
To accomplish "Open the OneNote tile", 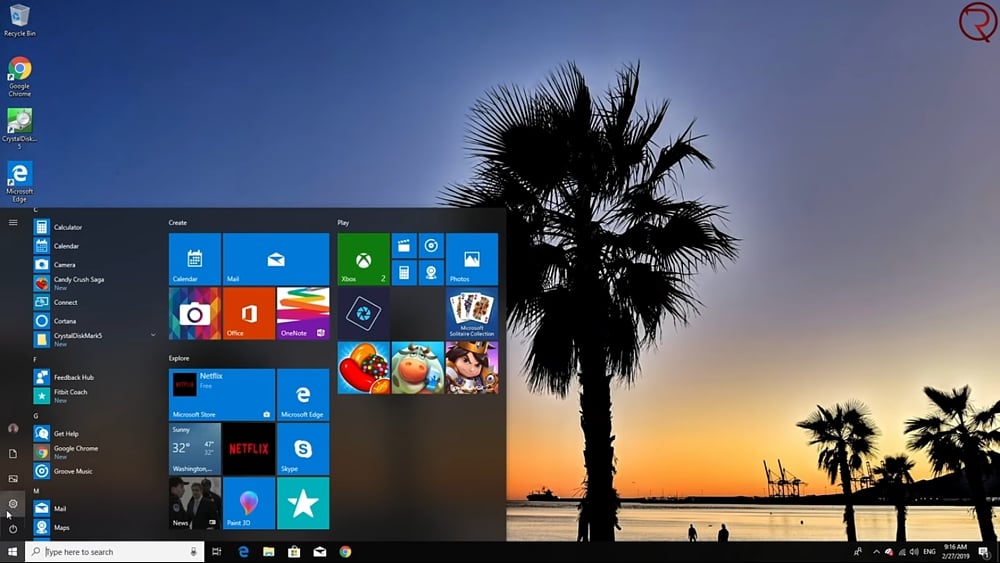I will click(x=303, y=313).
